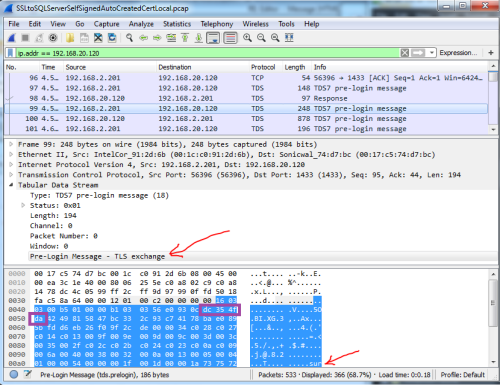500x385 pixels.
Task: Expand the Status: 0x01 node
Action: pos(23,205)
